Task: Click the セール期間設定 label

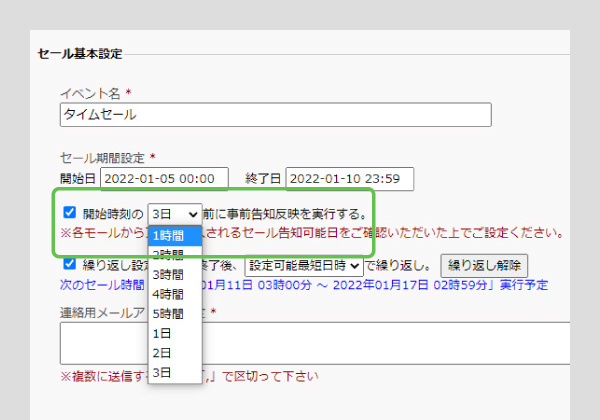Action: point(102,158)
